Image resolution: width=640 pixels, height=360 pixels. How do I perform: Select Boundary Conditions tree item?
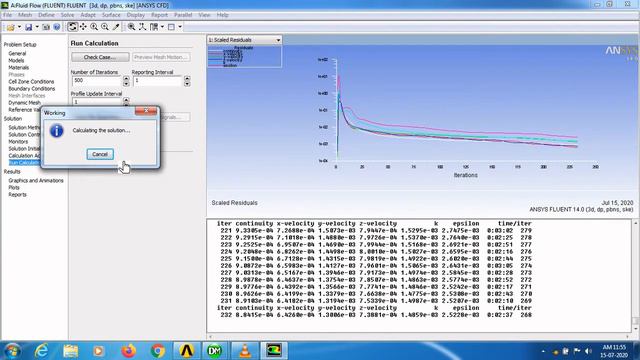(x=32, y=89)
